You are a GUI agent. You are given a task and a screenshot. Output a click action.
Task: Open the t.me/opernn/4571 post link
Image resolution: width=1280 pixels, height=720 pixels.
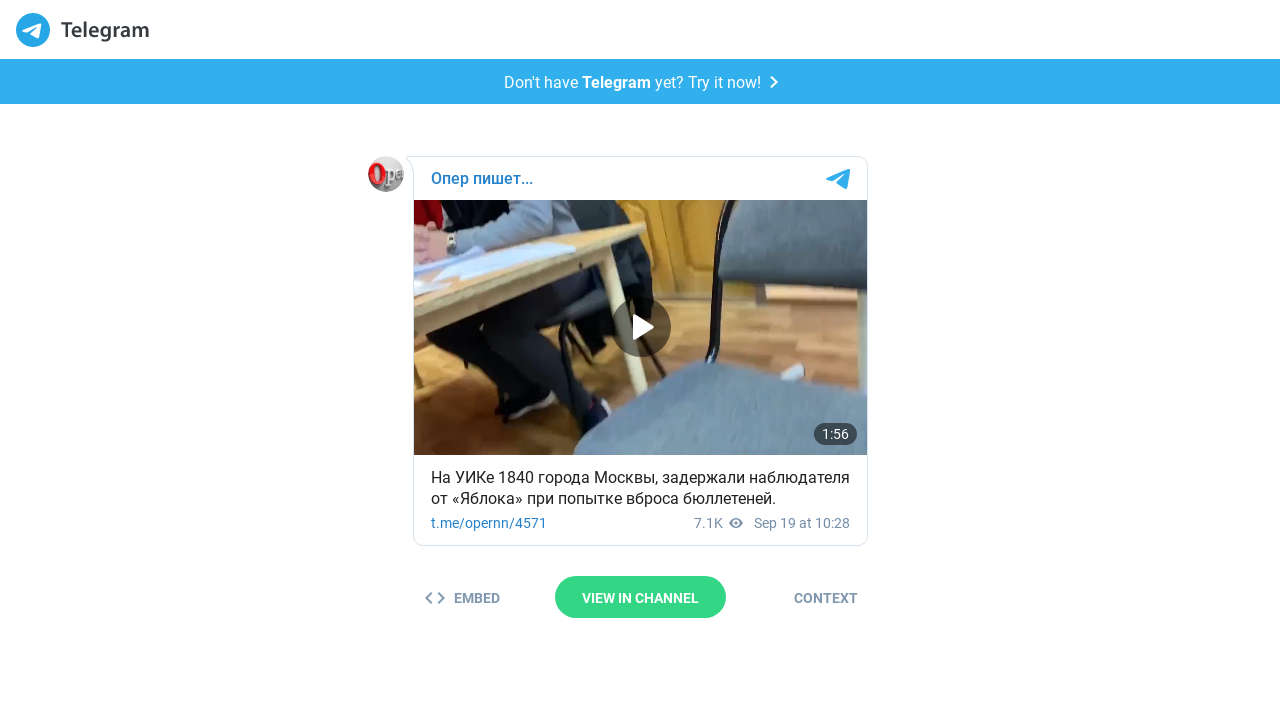[489, 523]
